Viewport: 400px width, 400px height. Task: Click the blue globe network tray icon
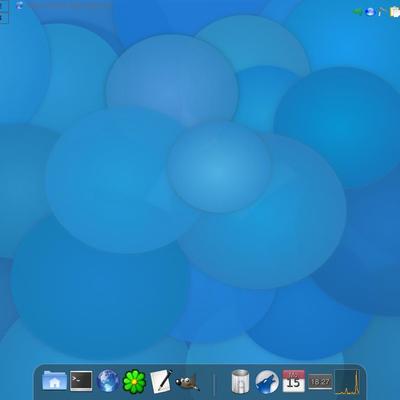pos(370,12)
